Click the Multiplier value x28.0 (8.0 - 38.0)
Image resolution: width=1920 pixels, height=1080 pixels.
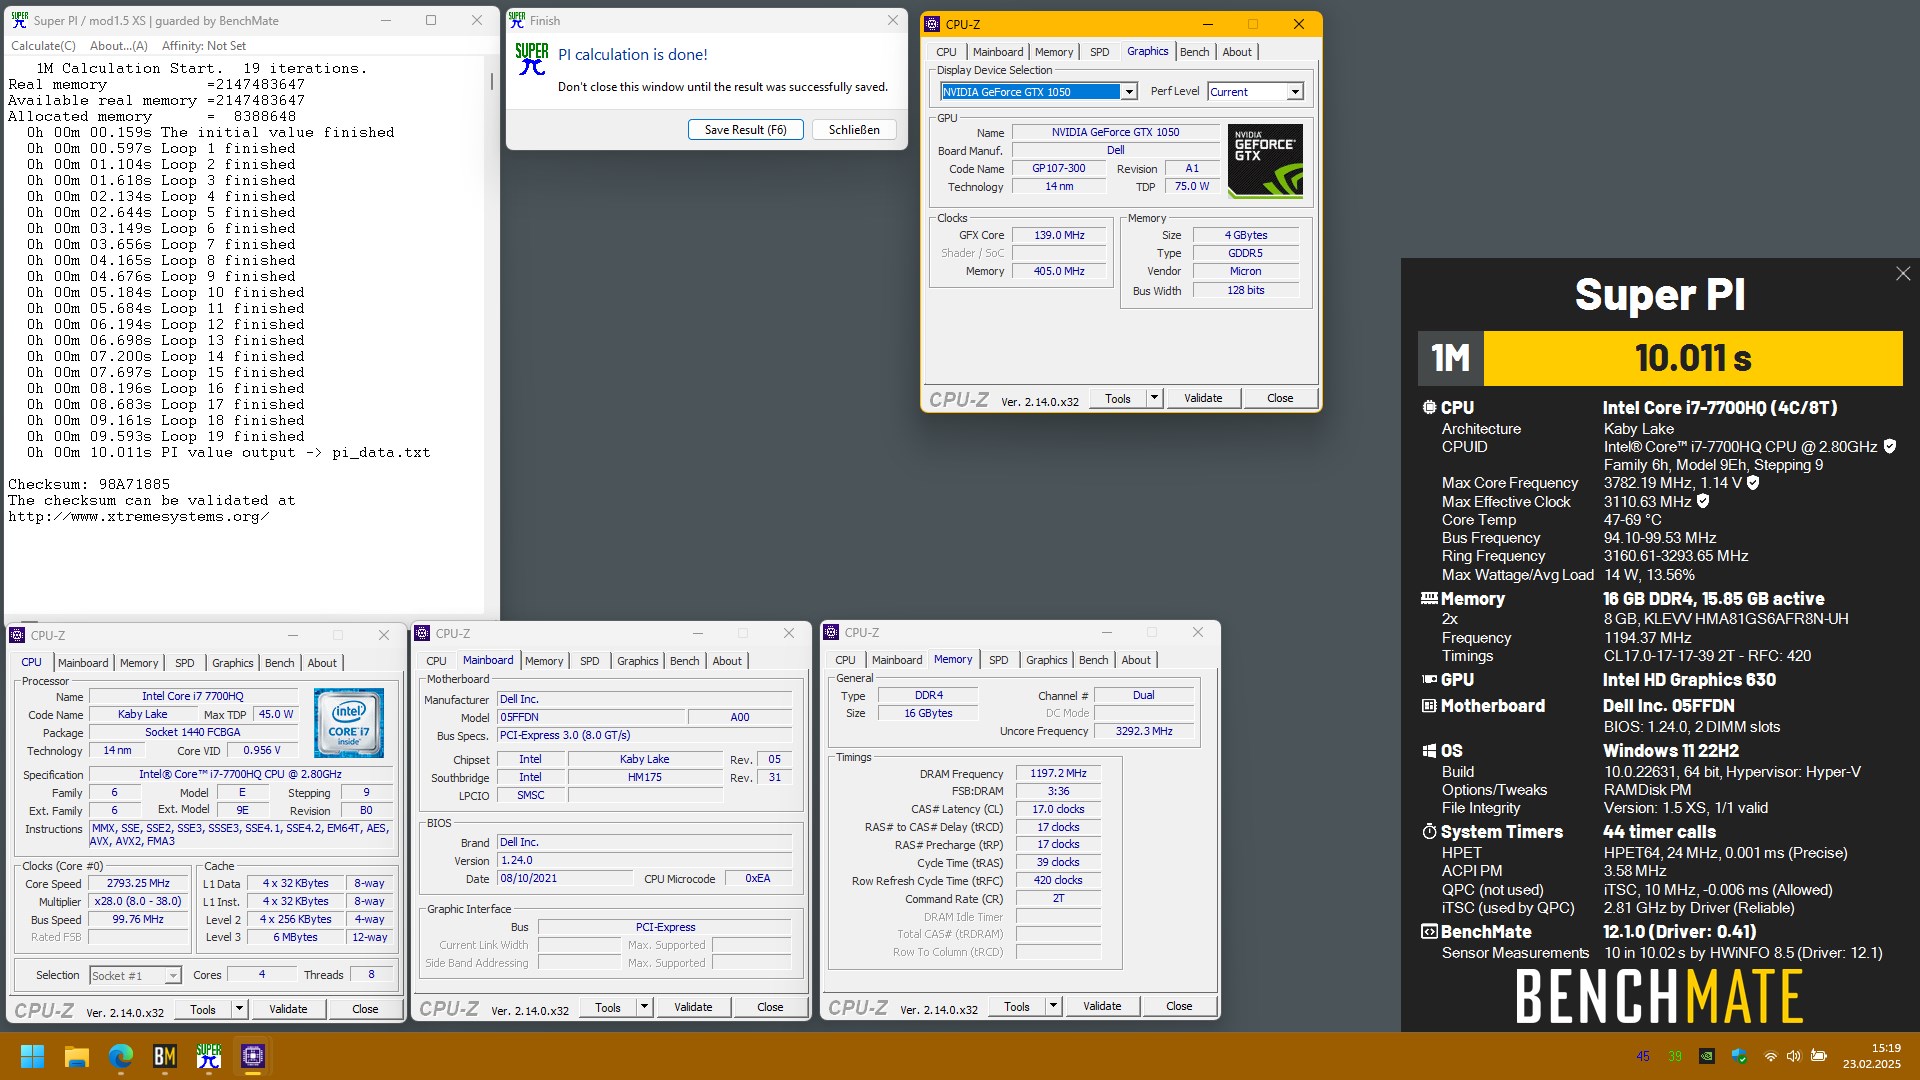tap(138, 901)
